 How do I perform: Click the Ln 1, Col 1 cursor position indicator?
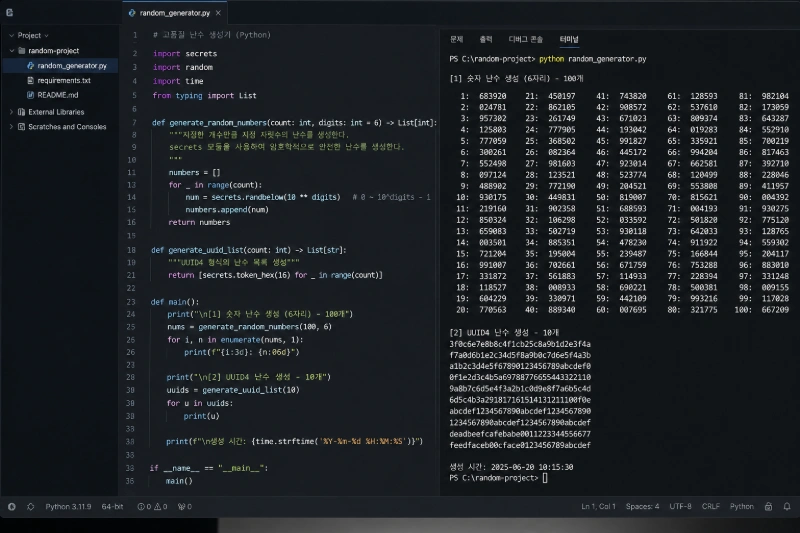pos(598,507)
